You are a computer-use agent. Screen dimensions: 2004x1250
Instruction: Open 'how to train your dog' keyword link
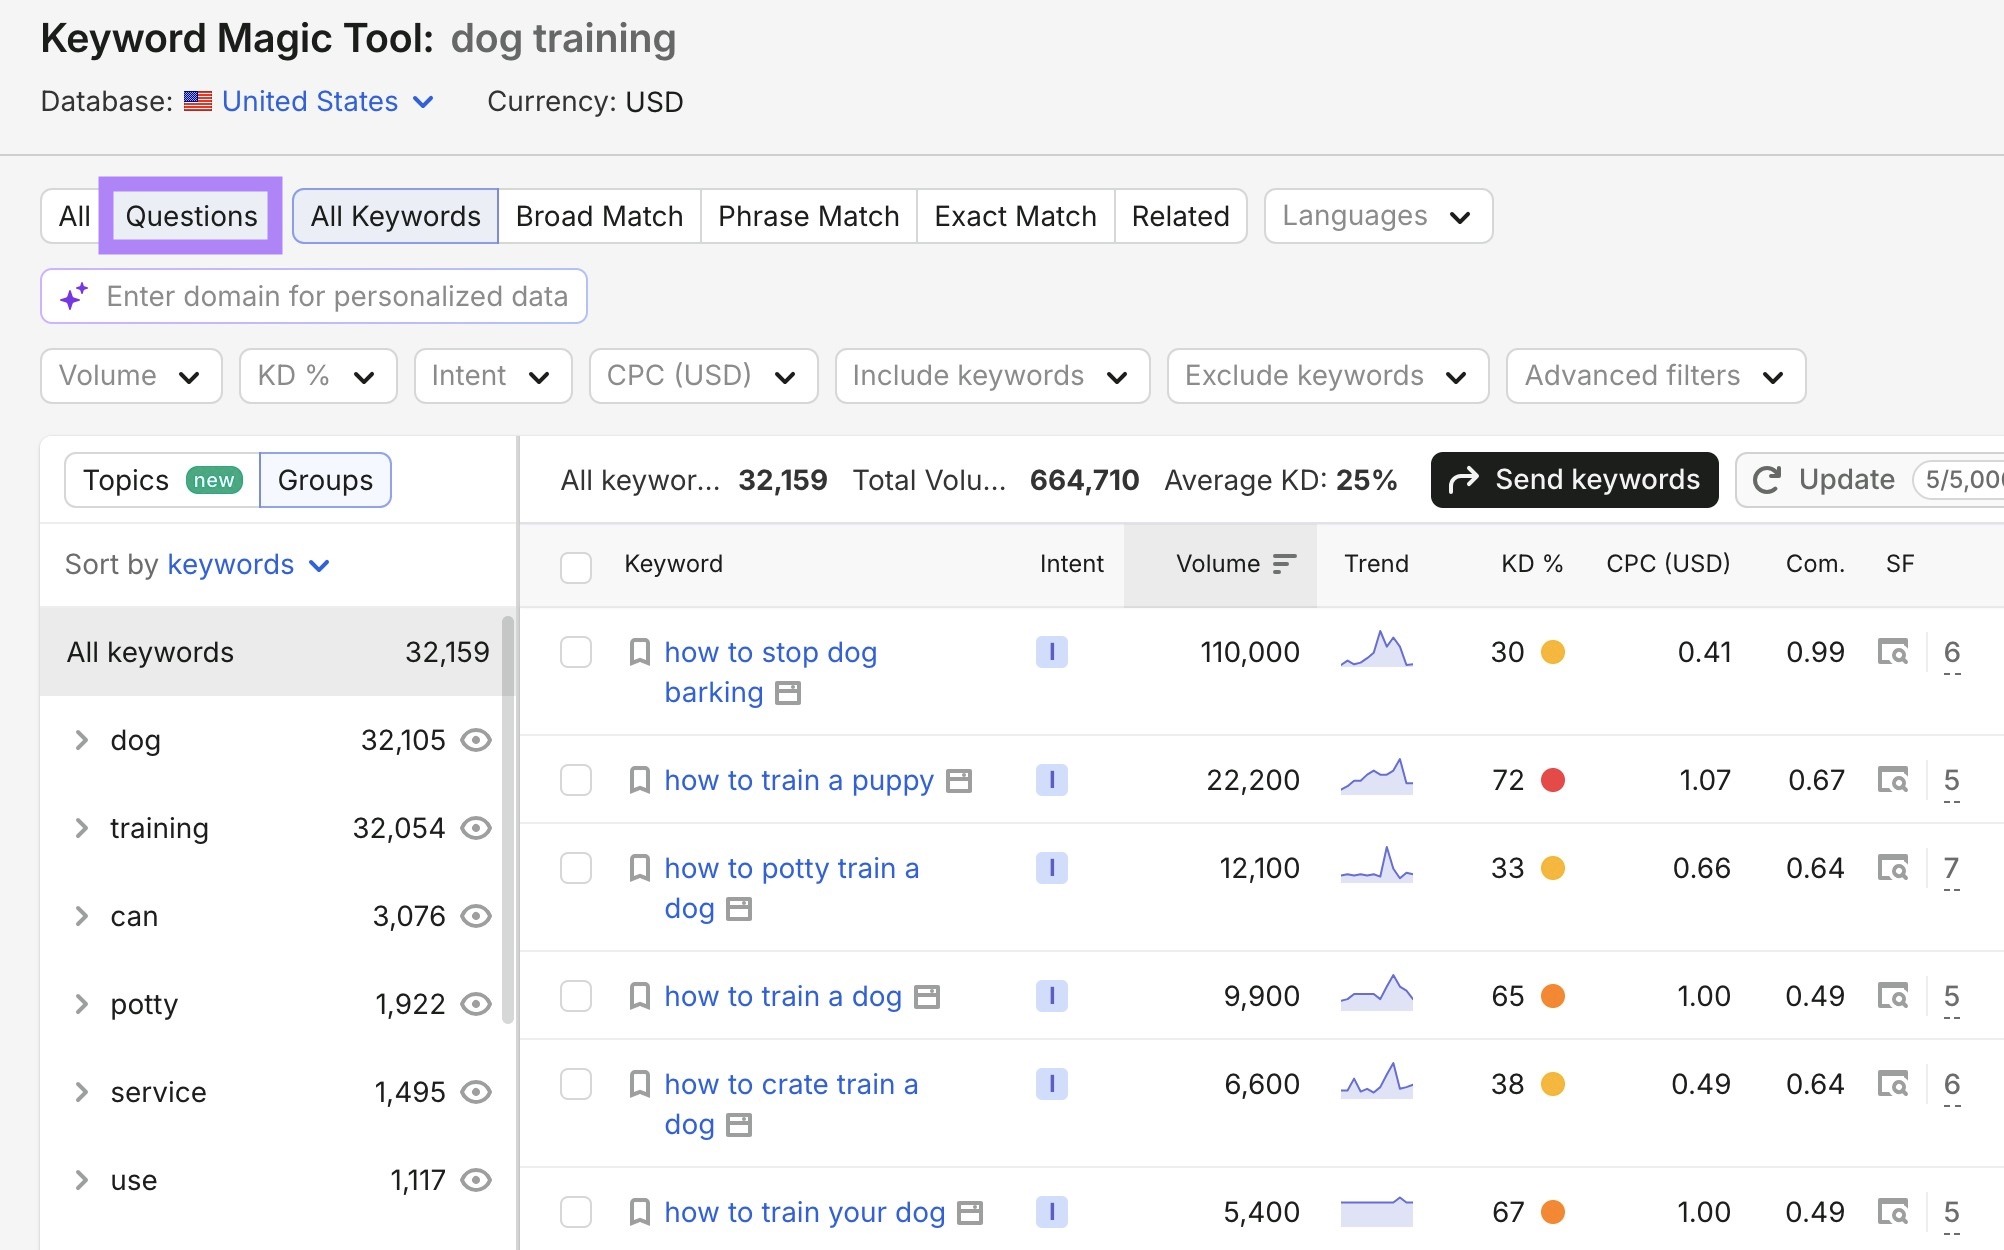[804, 1212]
